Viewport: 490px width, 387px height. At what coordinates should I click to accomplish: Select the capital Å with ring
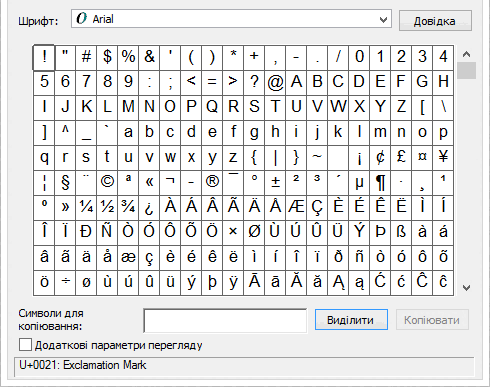275,207
